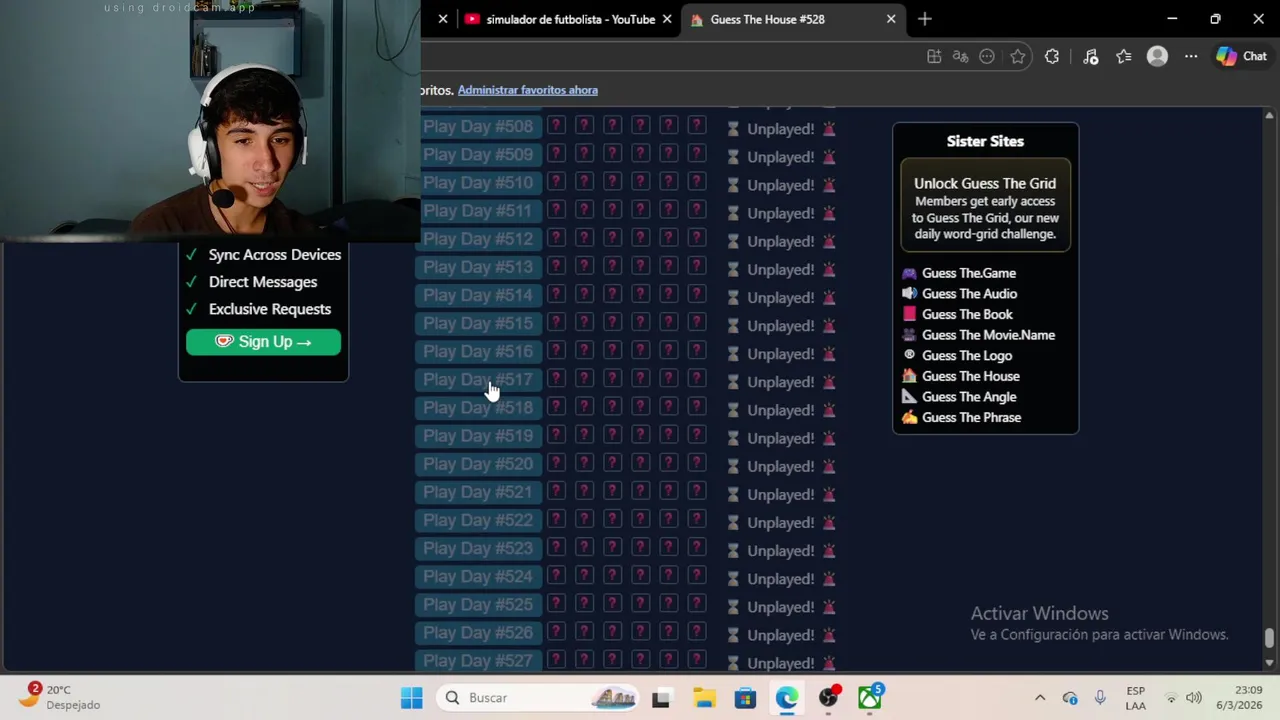Click the microphone tray icon

point(1100,698)
